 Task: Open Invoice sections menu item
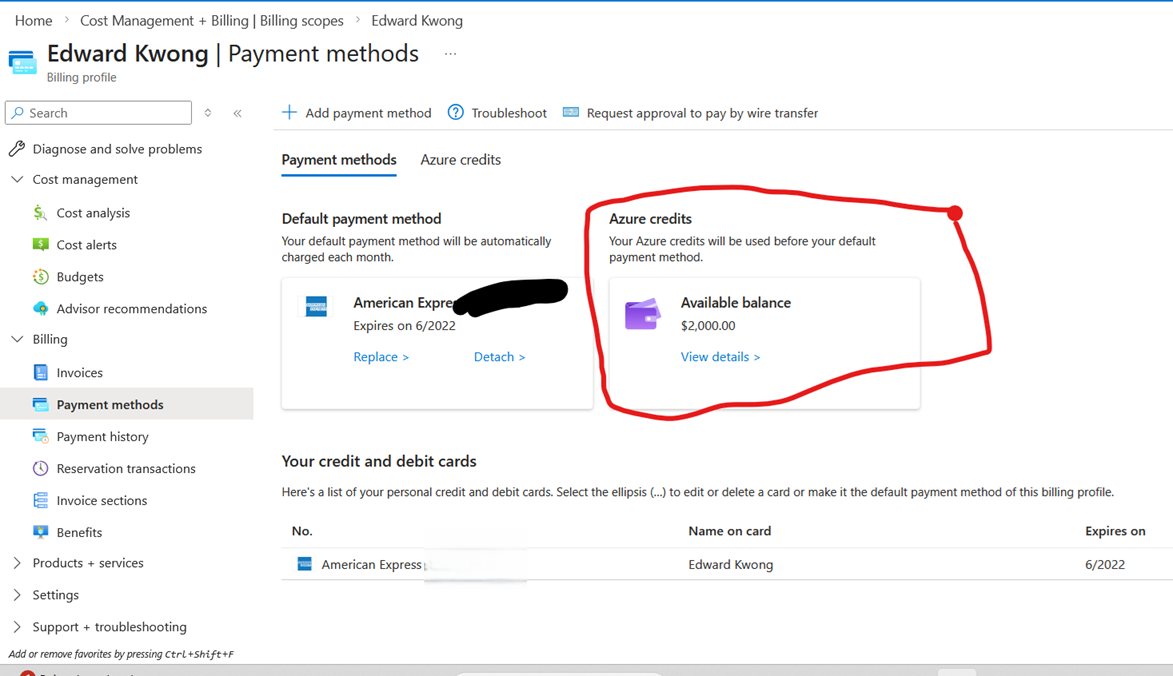pos(102,500)
